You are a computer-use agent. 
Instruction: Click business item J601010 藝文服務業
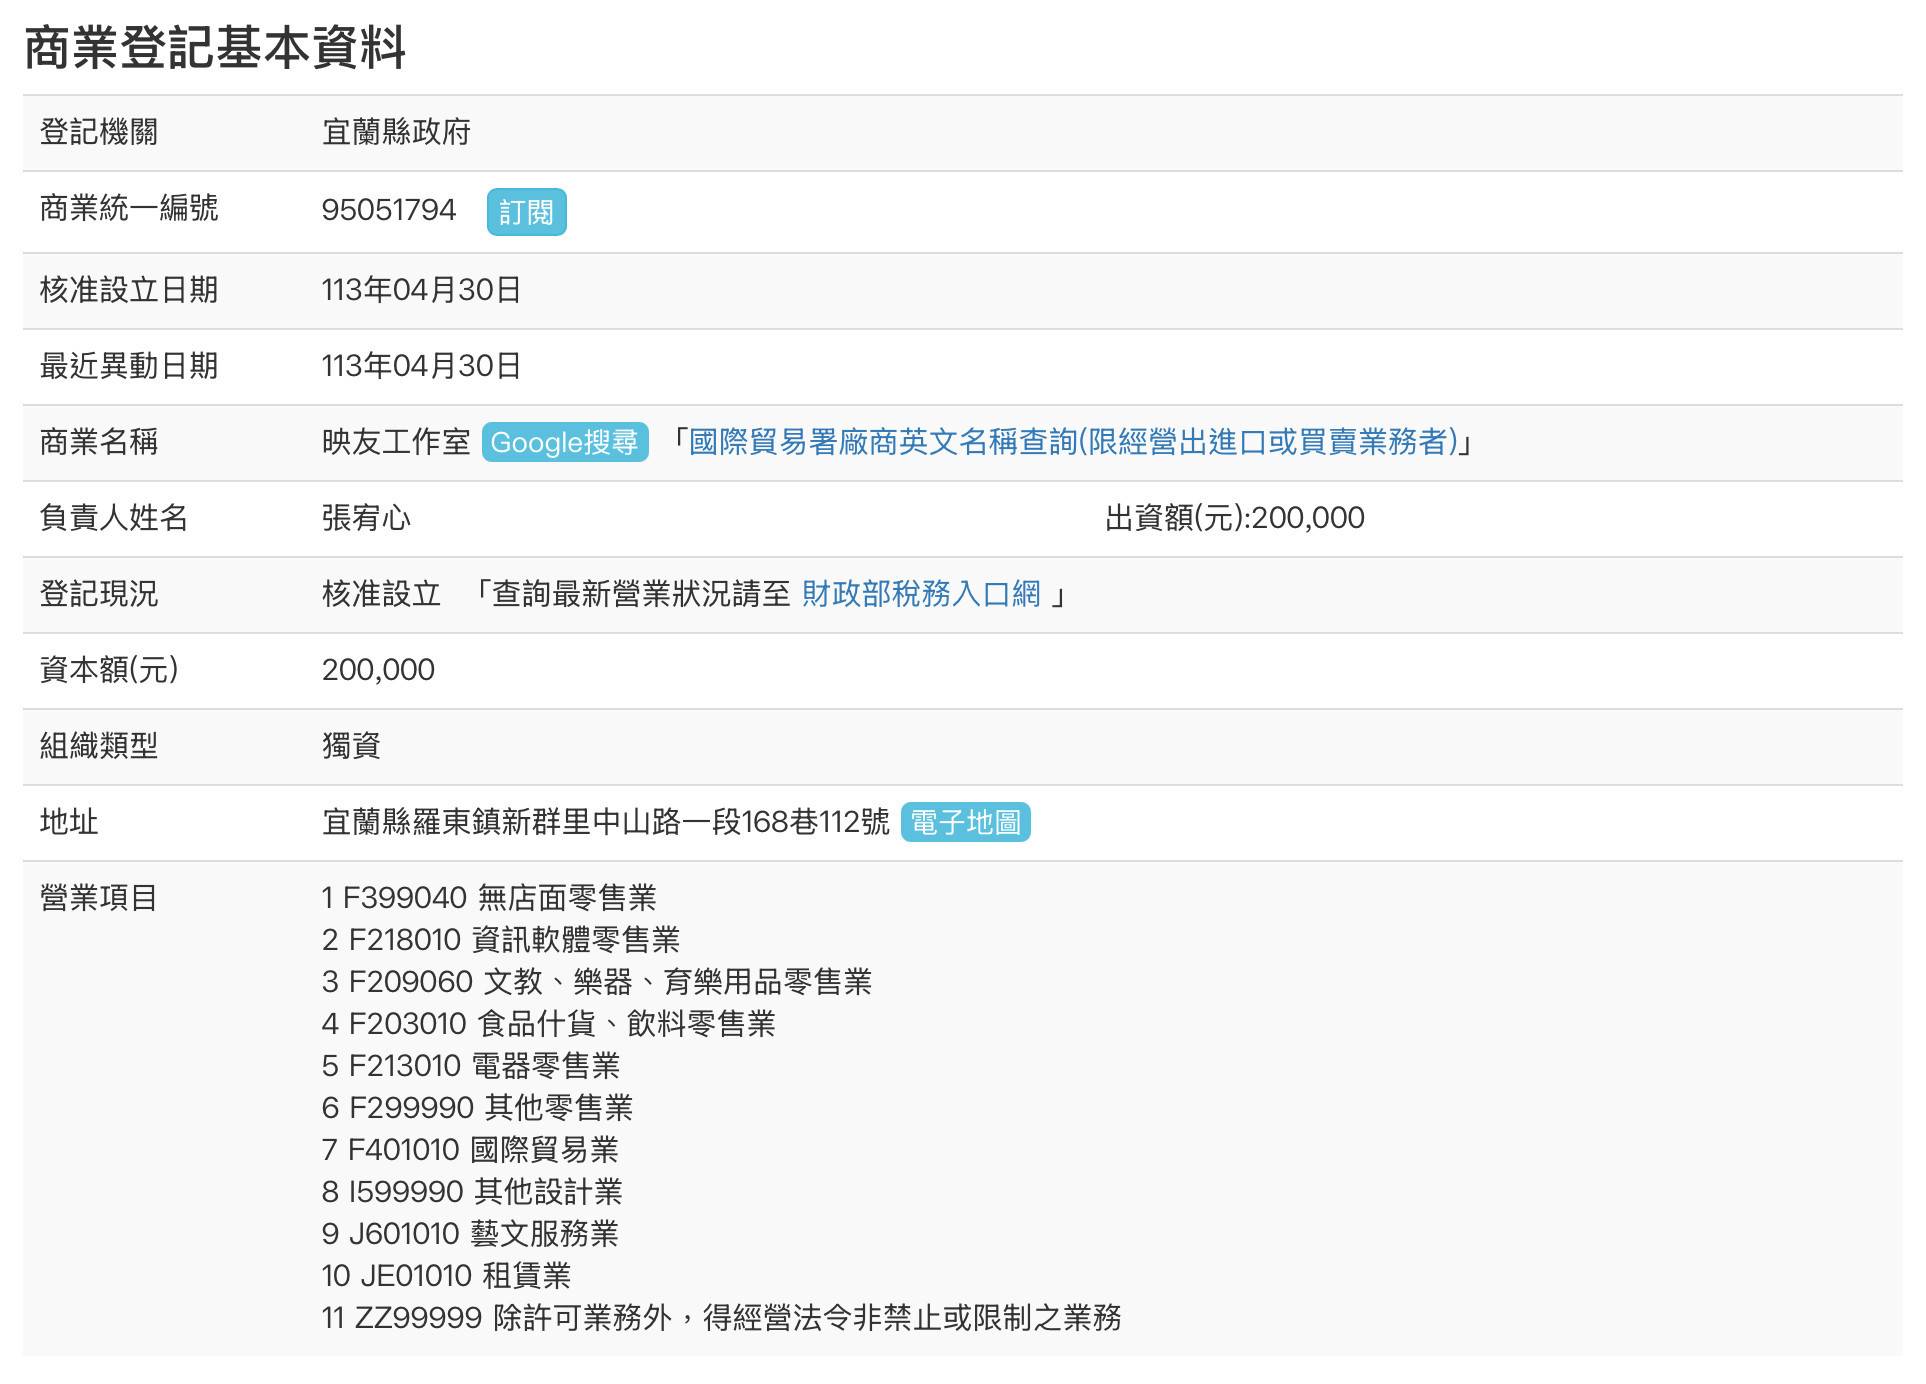470,1234
